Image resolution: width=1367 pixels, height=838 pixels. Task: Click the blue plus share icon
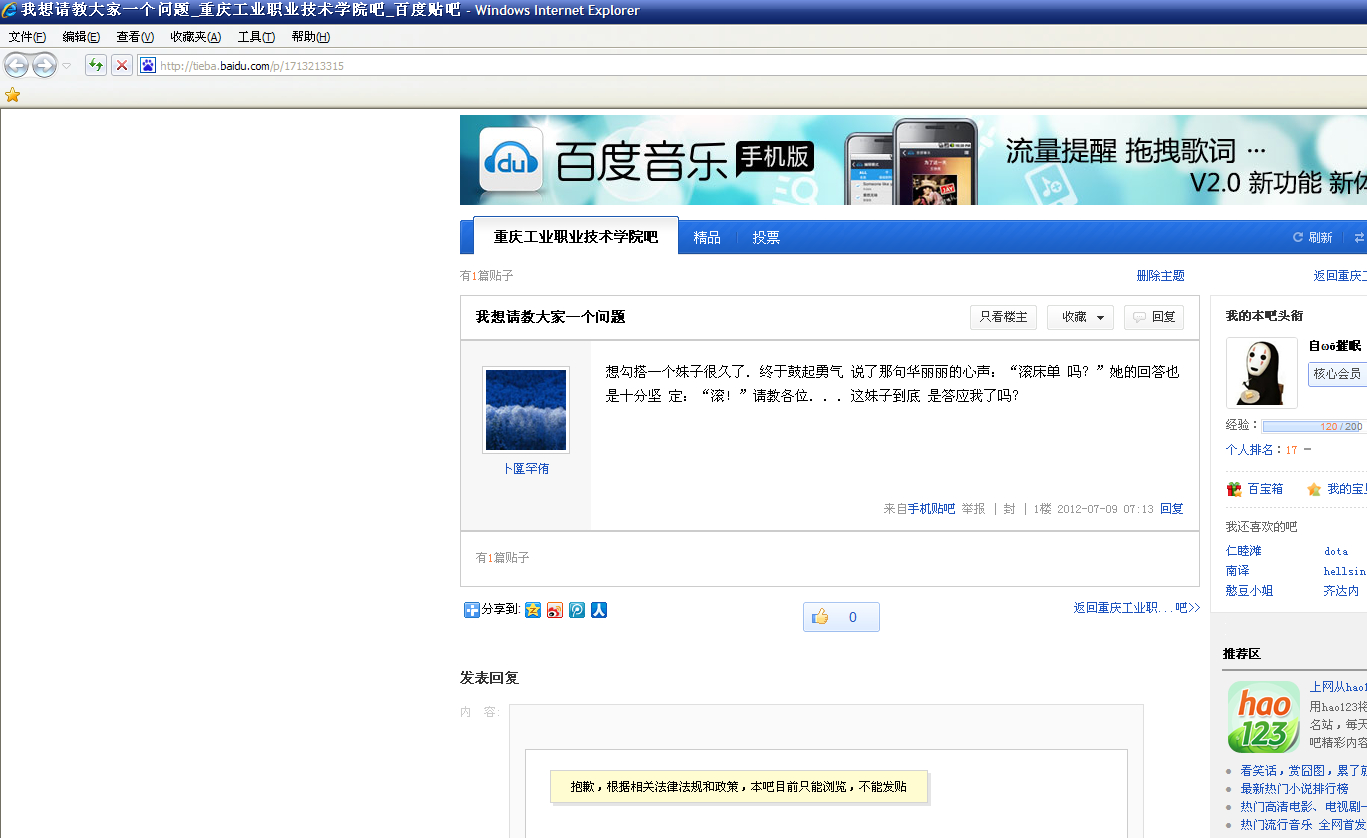click(472, 610)
